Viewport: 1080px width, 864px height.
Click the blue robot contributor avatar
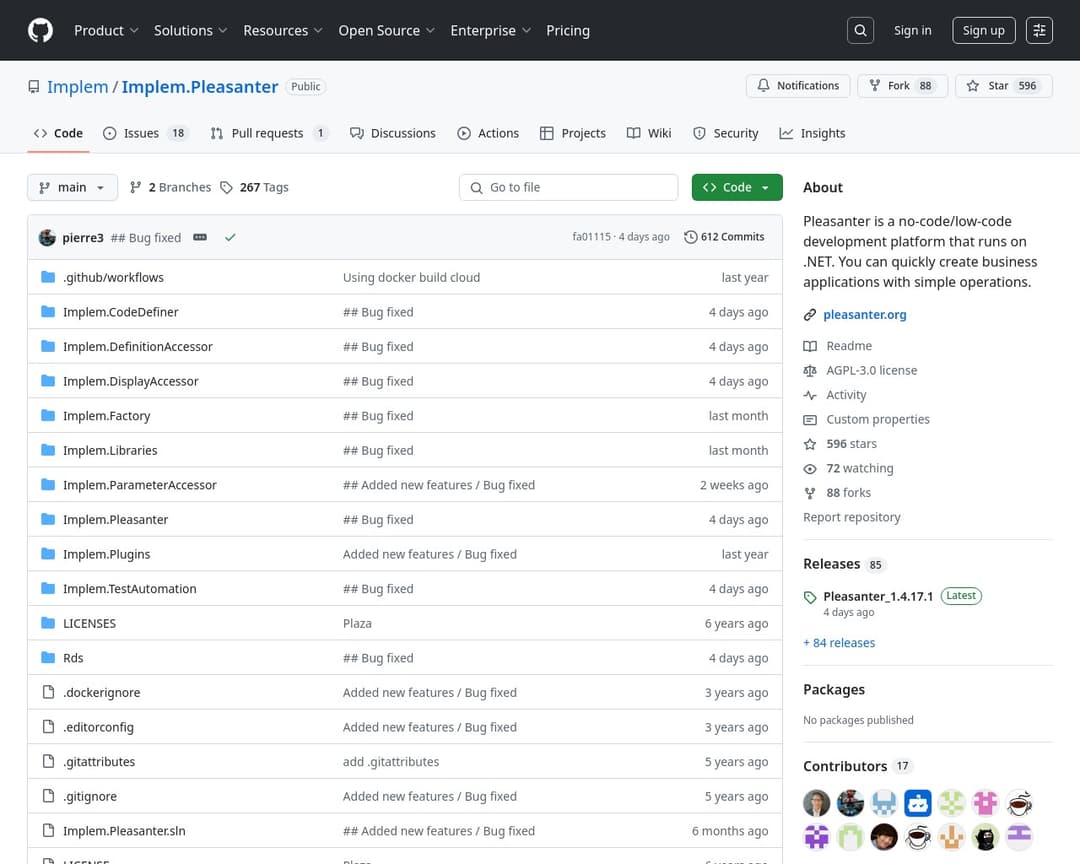917,803
